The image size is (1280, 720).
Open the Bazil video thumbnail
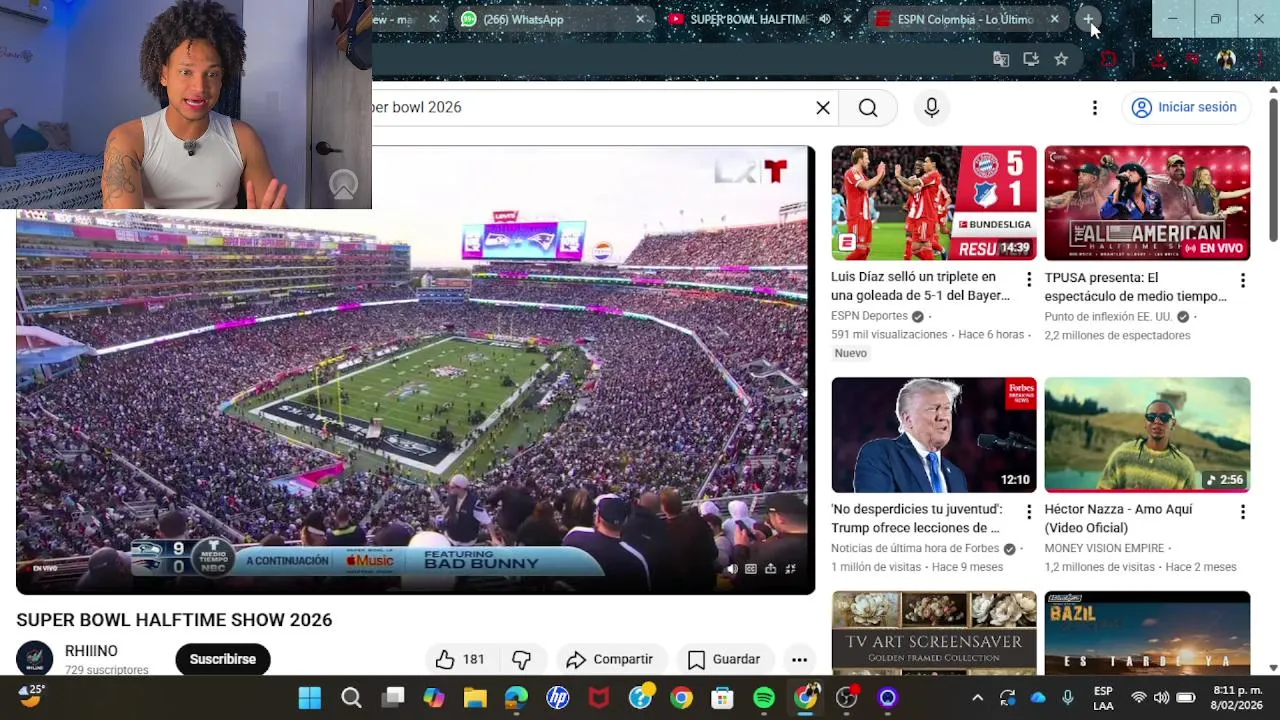point(1147,632)
